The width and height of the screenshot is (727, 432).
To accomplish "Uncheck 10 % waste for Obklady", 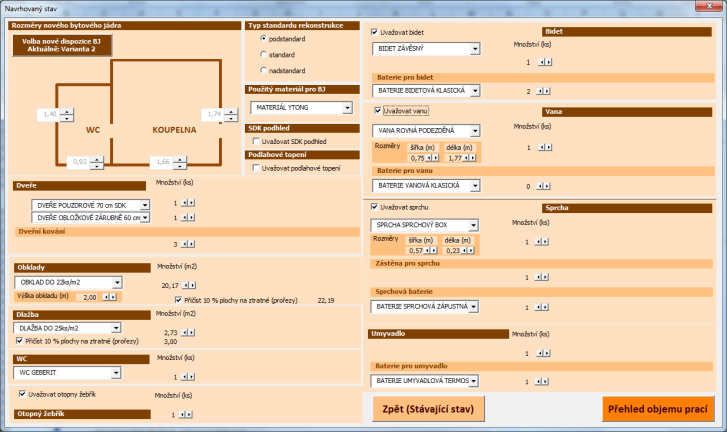I will click(x=178, y=300).
